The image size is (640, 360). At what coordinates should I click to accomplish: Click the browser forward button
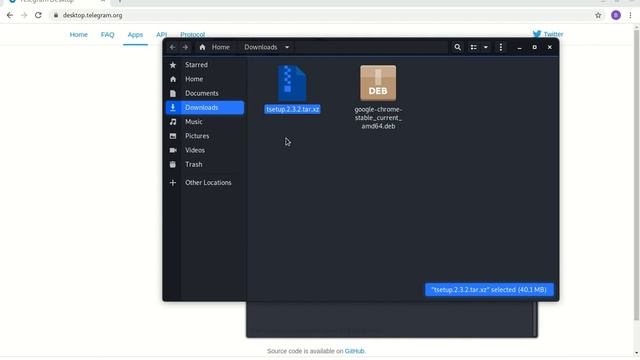pyautogui.click(x=24, y=15)
